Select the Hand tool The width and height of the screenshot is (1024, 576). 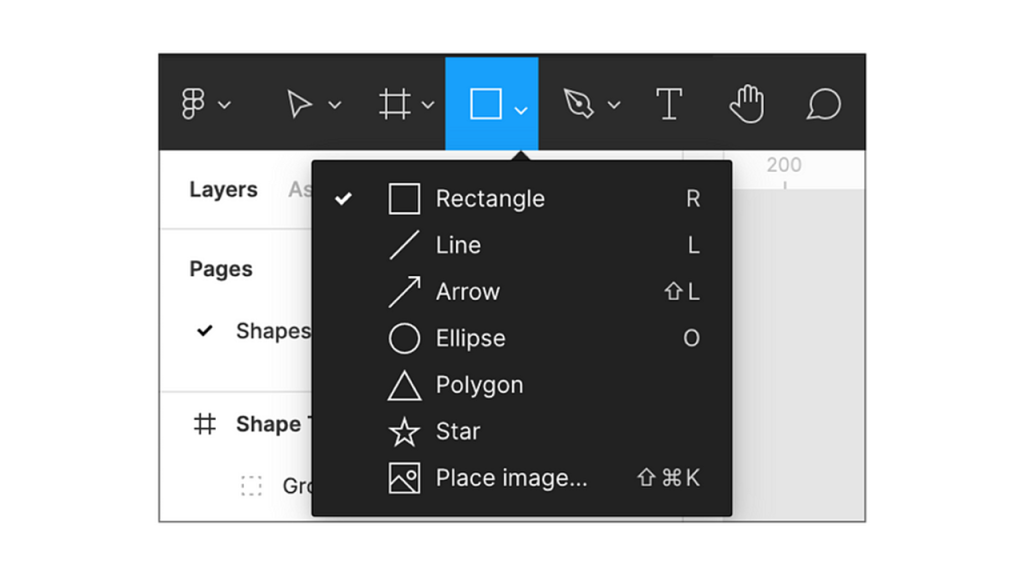[747, 104]
